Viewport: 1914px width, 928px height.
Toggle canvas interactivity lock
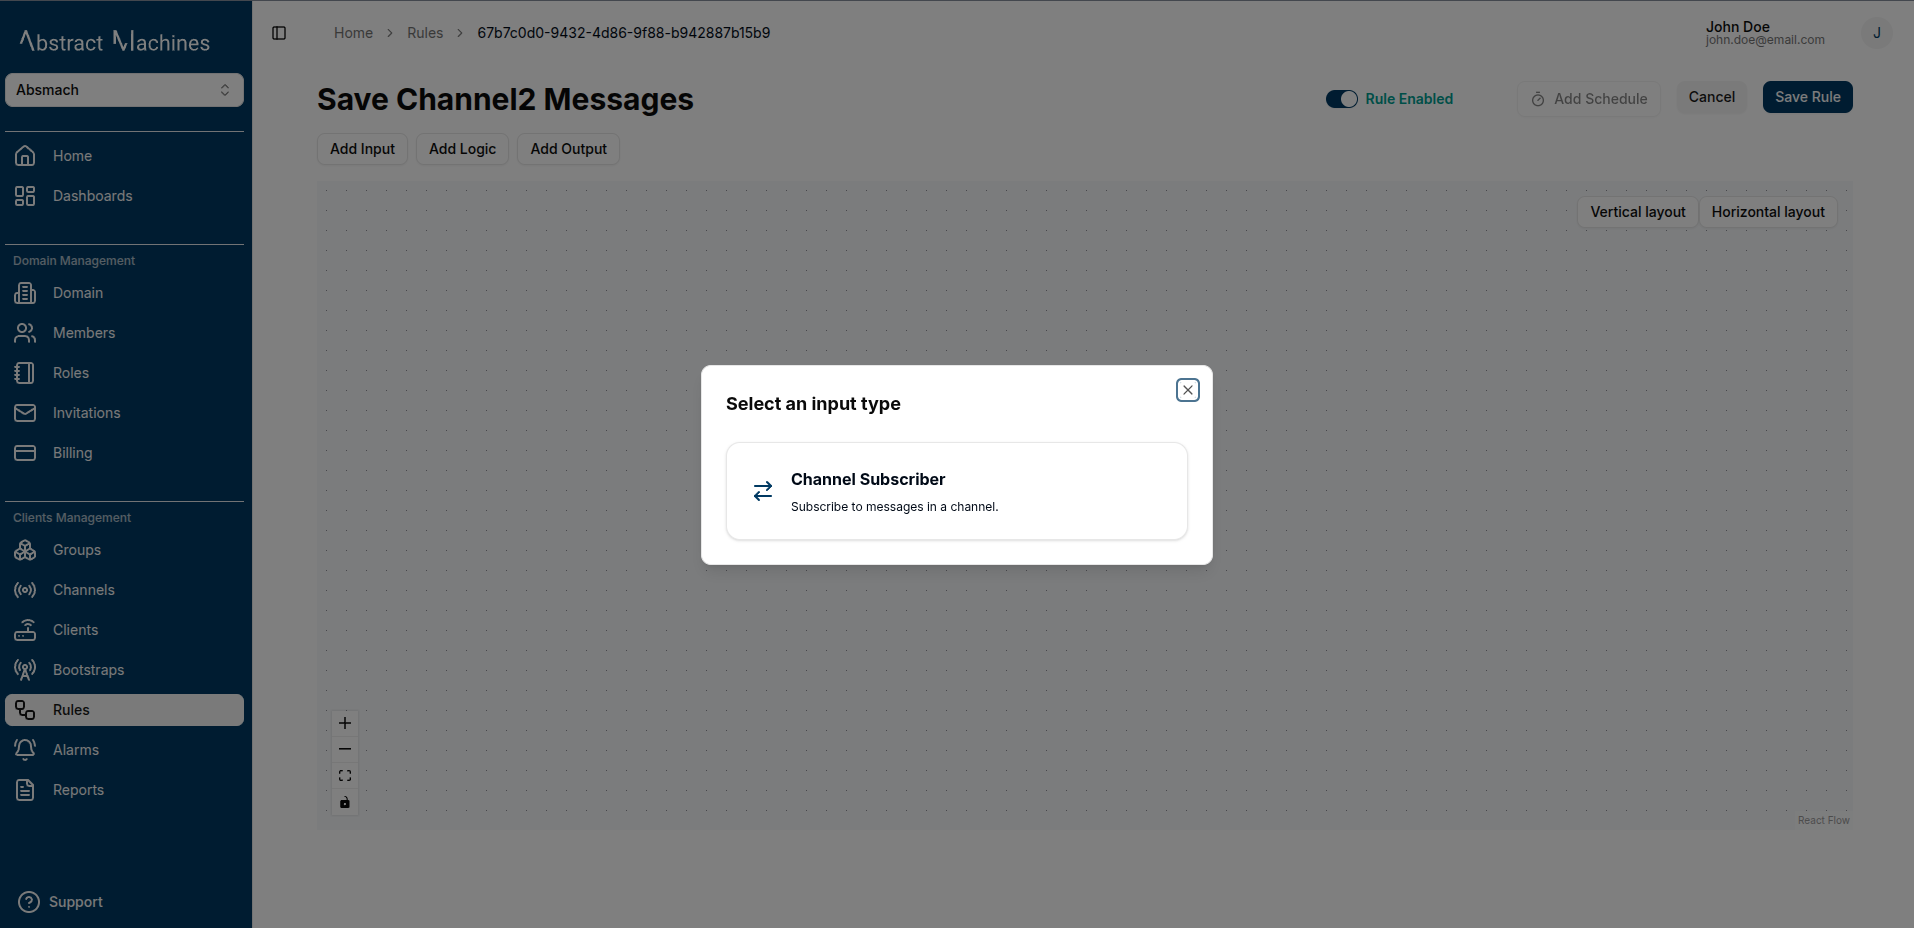(345, 802)
